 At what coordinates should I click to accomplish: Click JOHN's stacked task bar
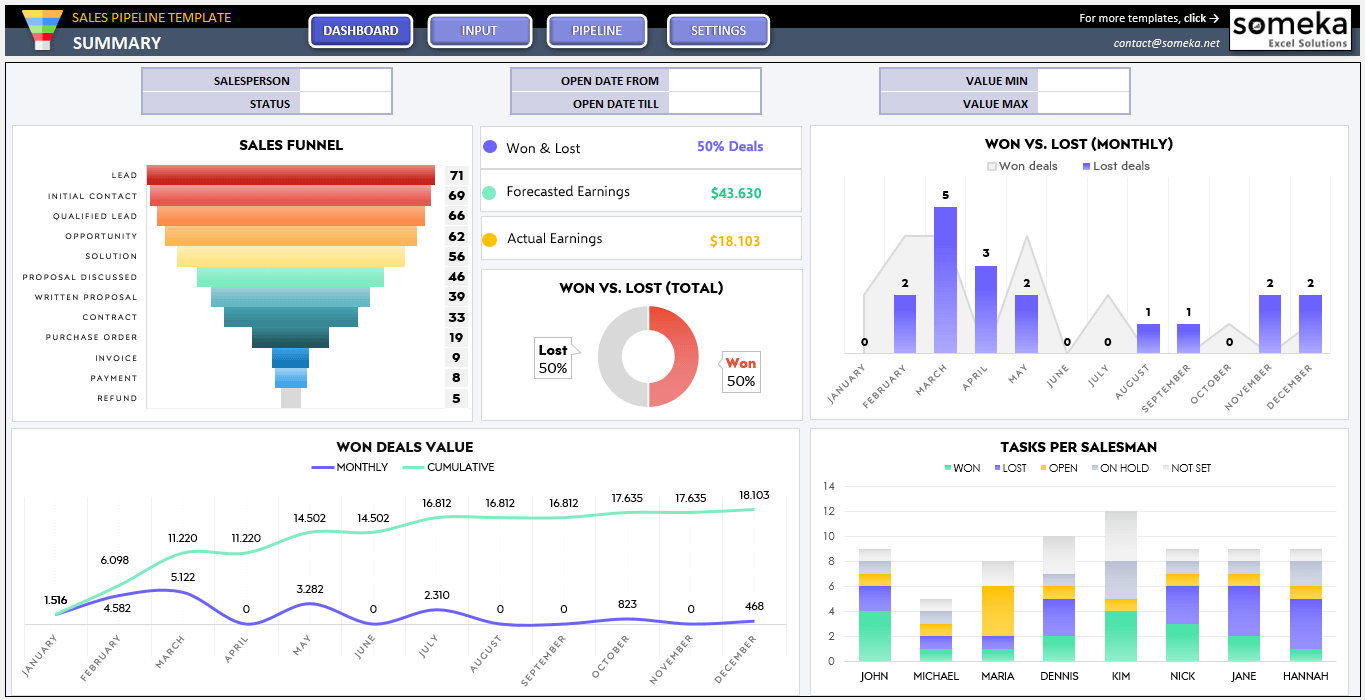874,605
